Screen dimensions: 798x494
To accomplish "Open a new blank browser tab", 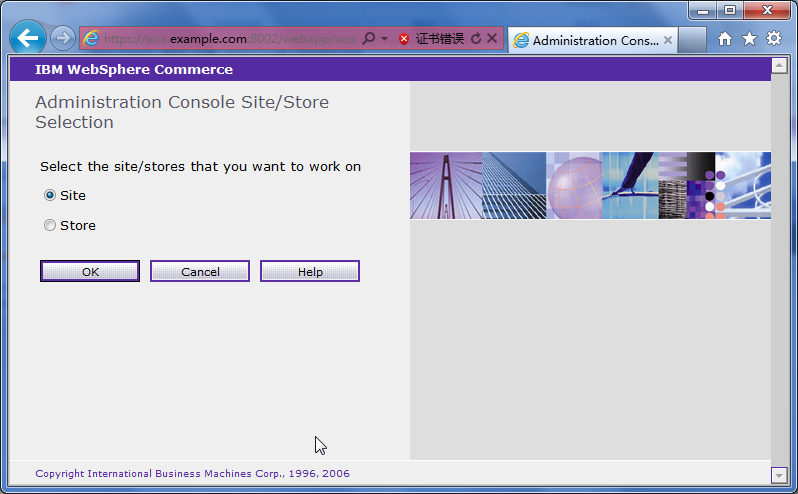I will pos(692,40).
